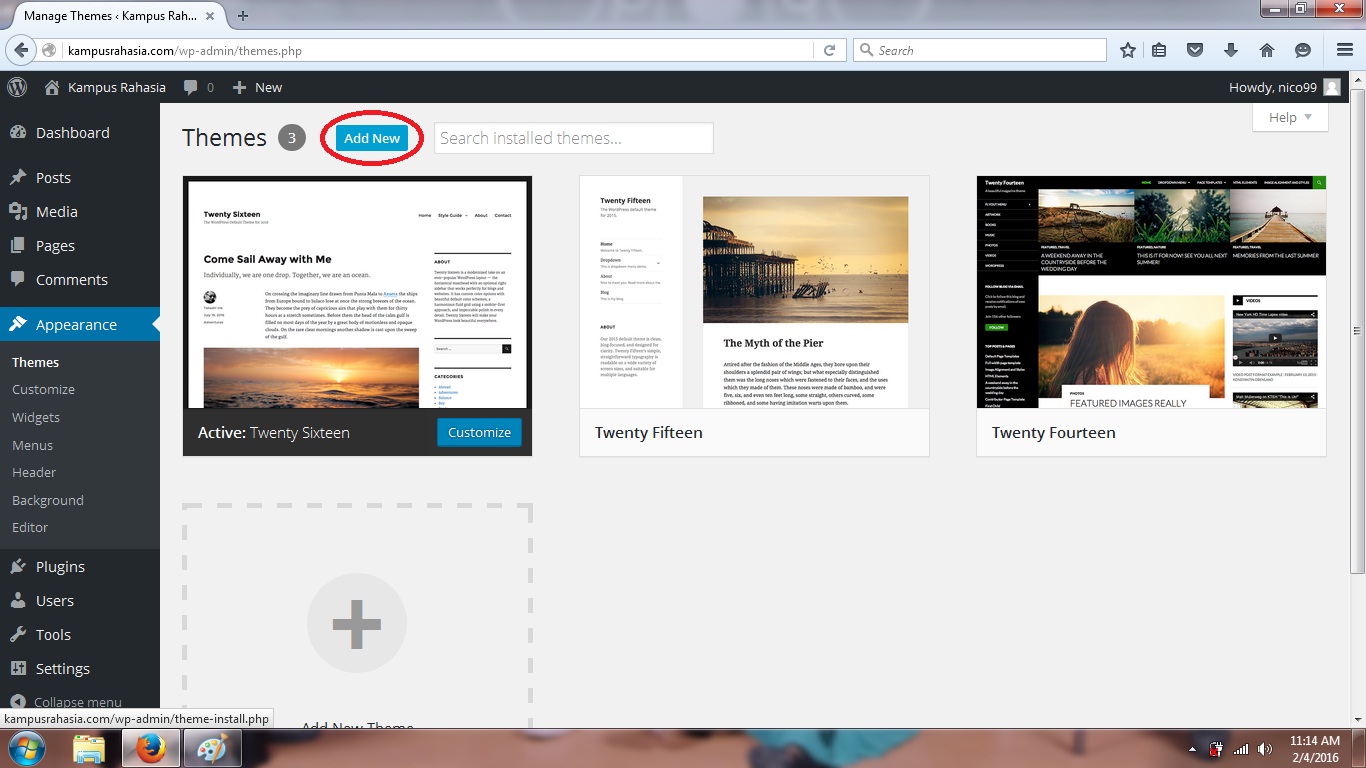Open Menus under Appearance

[x=33, y=445]
